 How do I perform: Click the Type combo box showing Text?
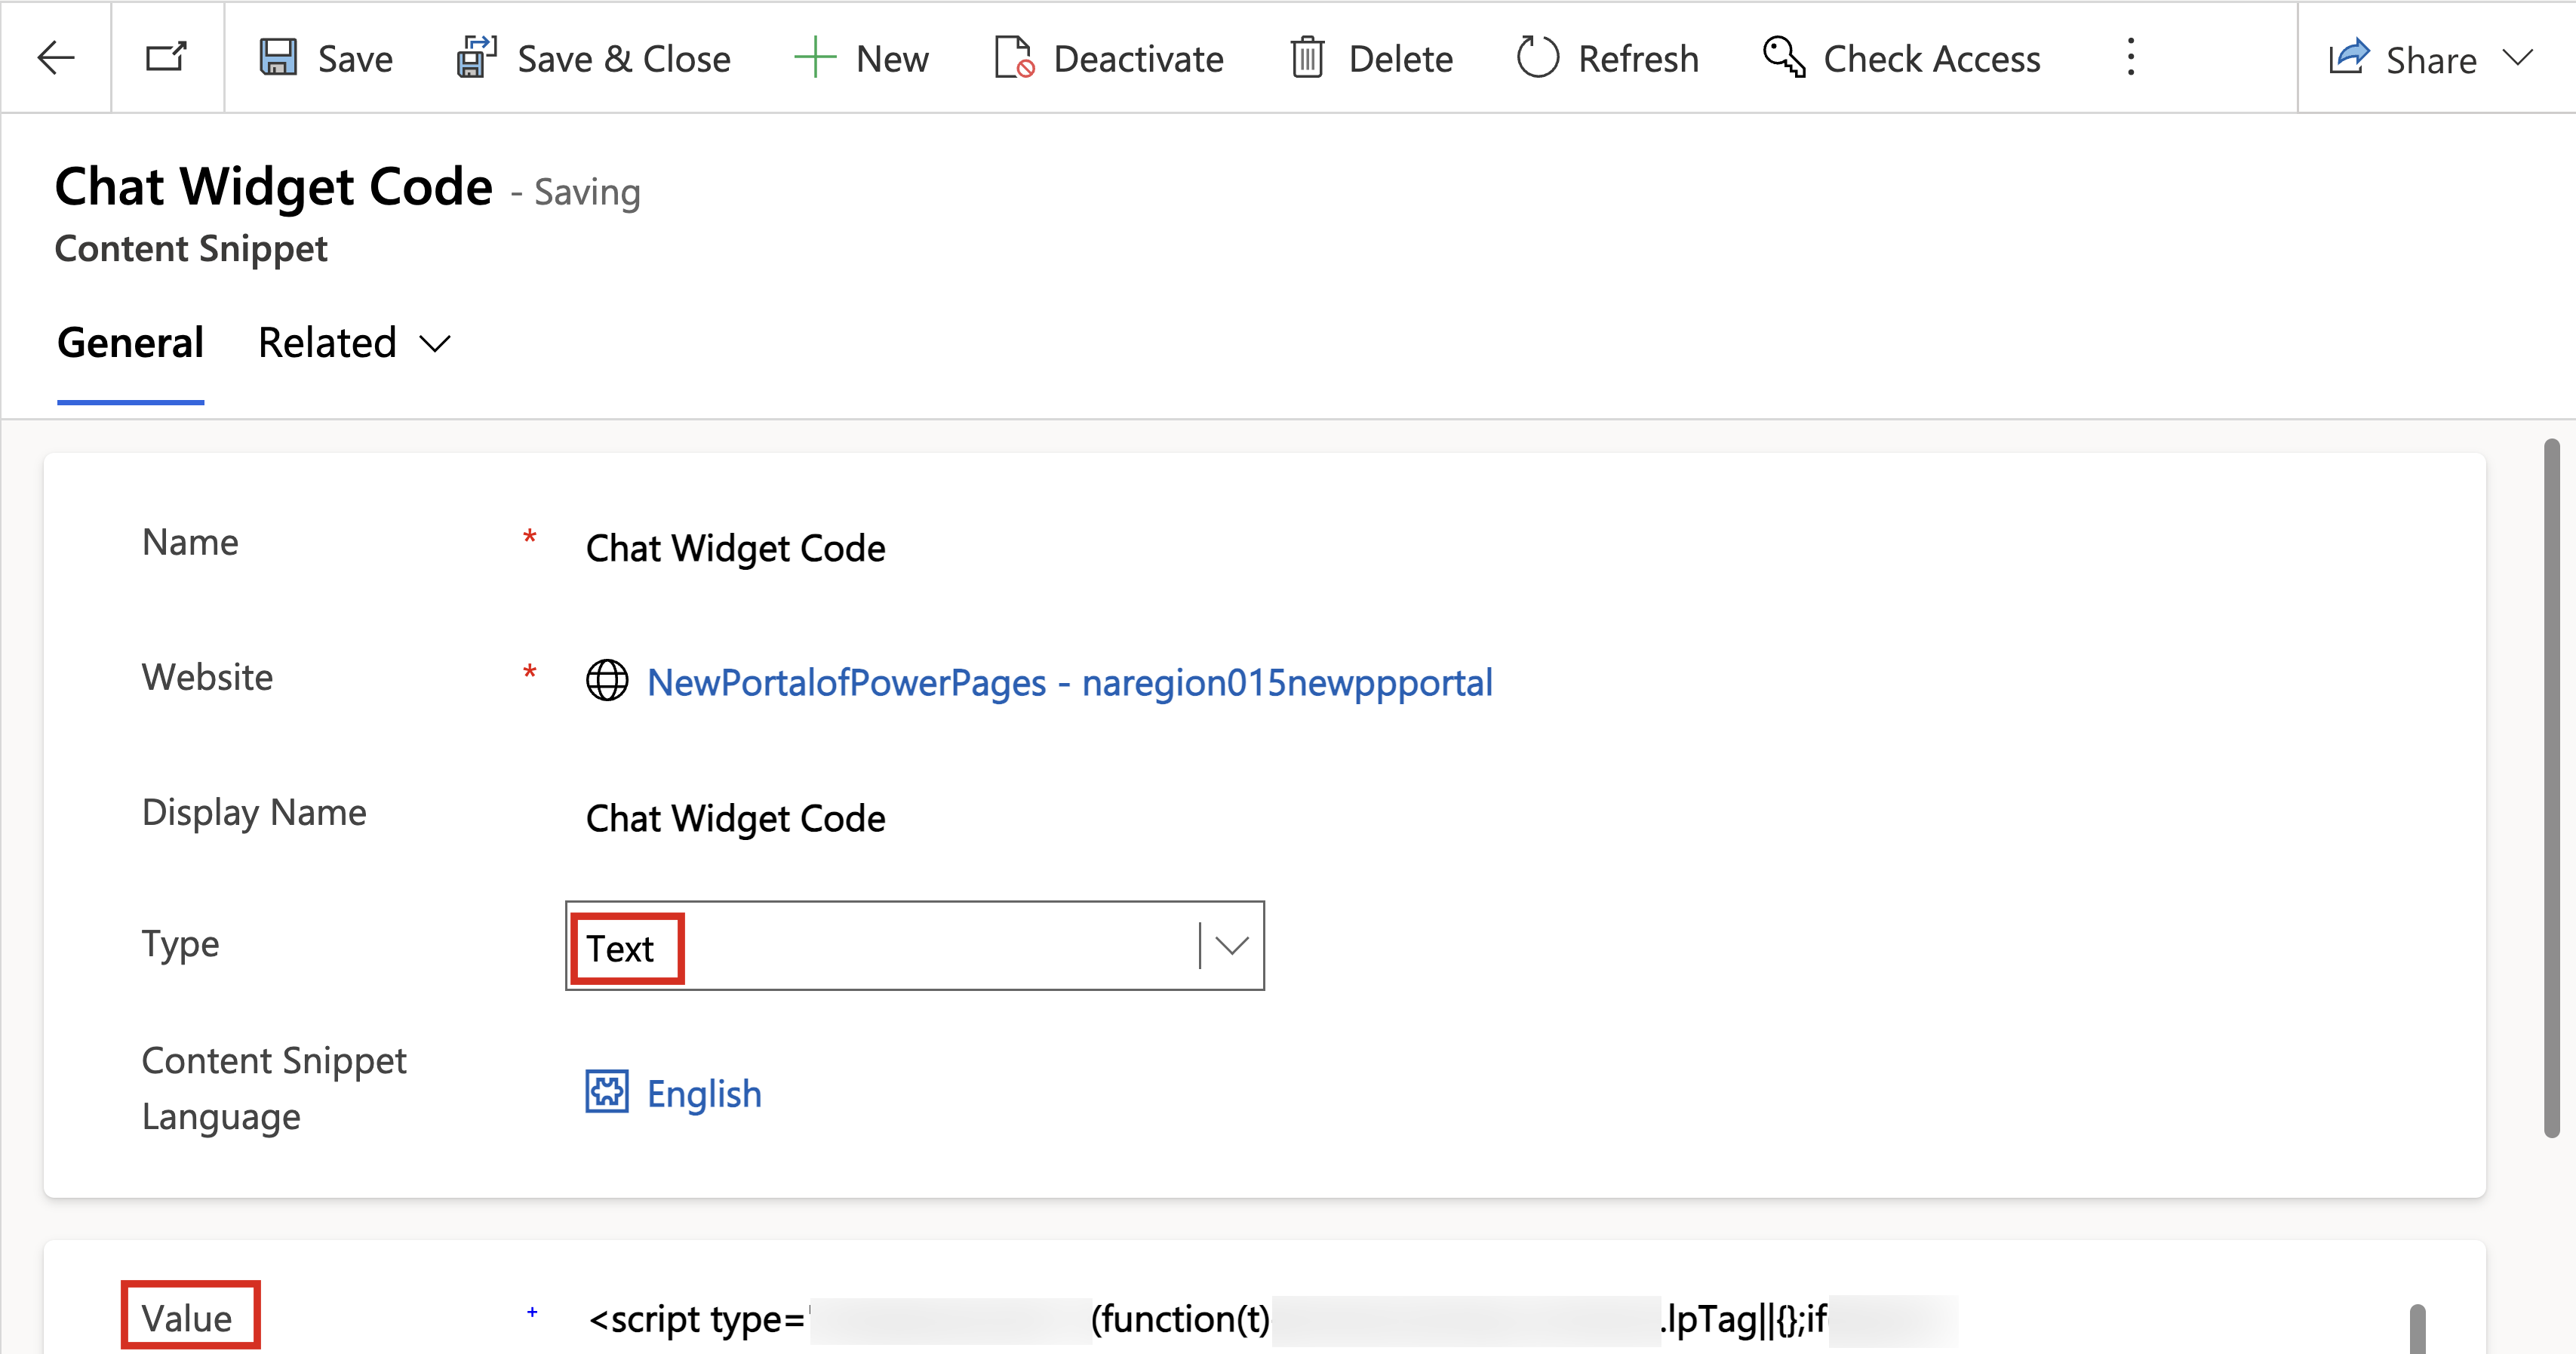pos(915,946)
